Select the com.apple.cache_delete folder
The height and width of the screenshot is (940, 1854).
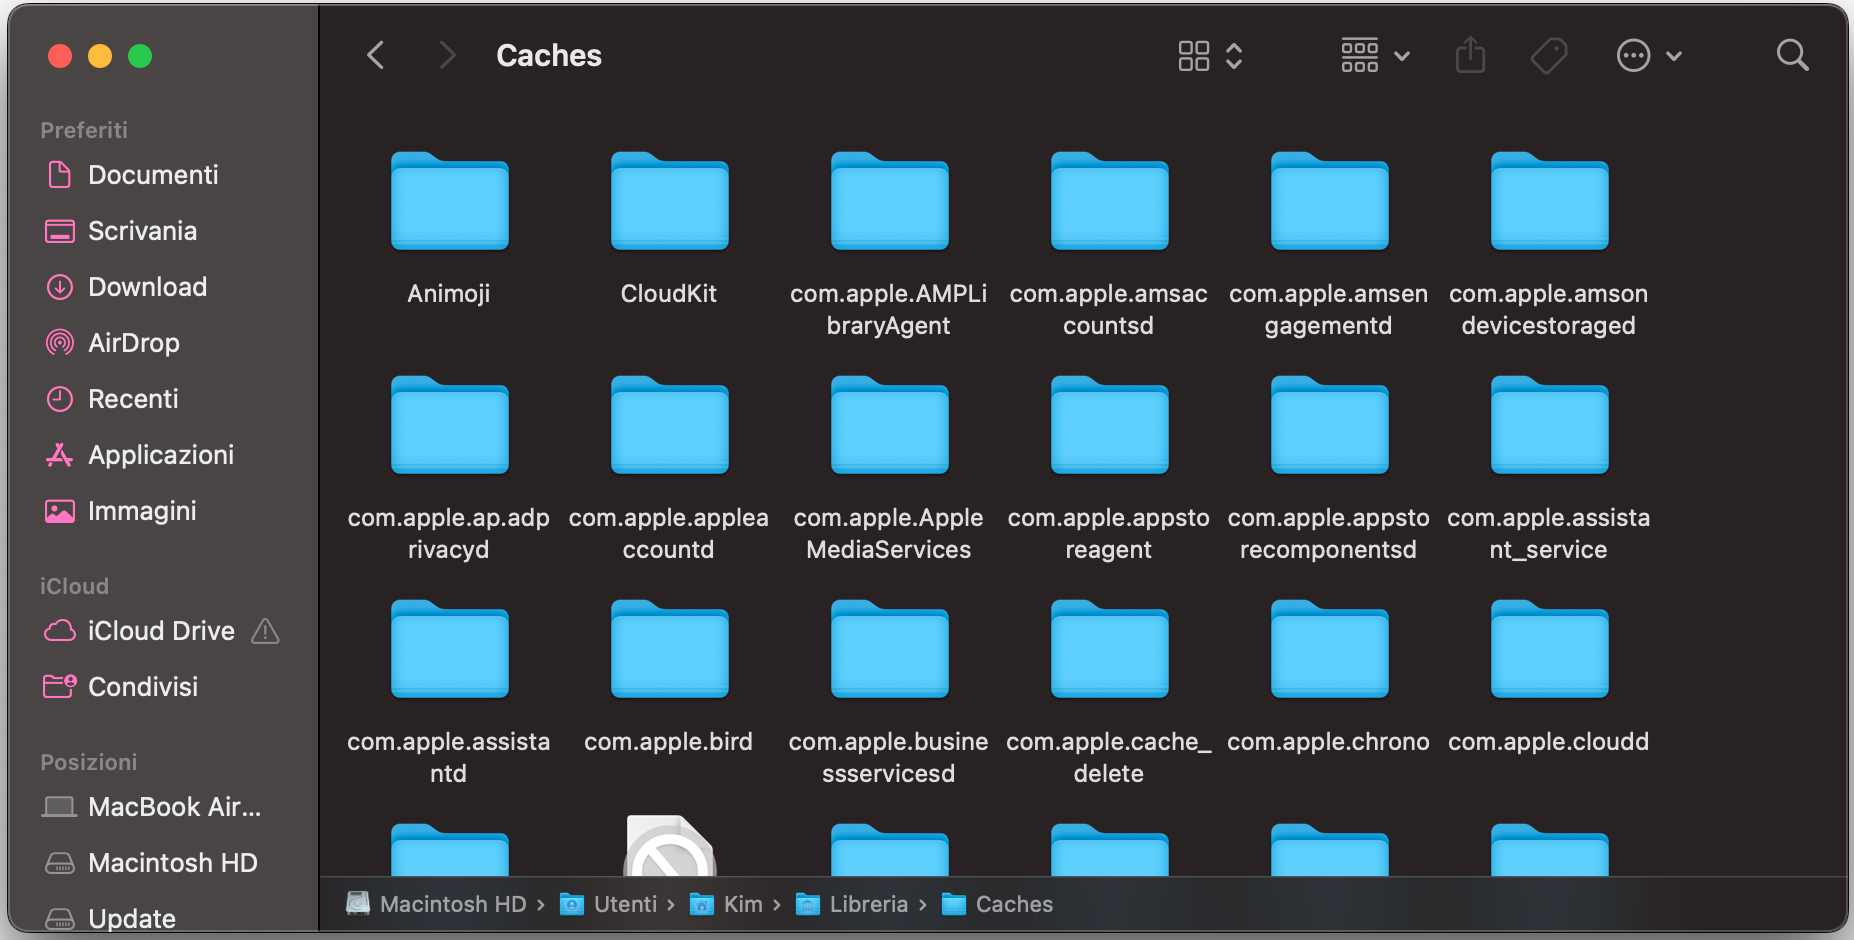[1109, 649]
